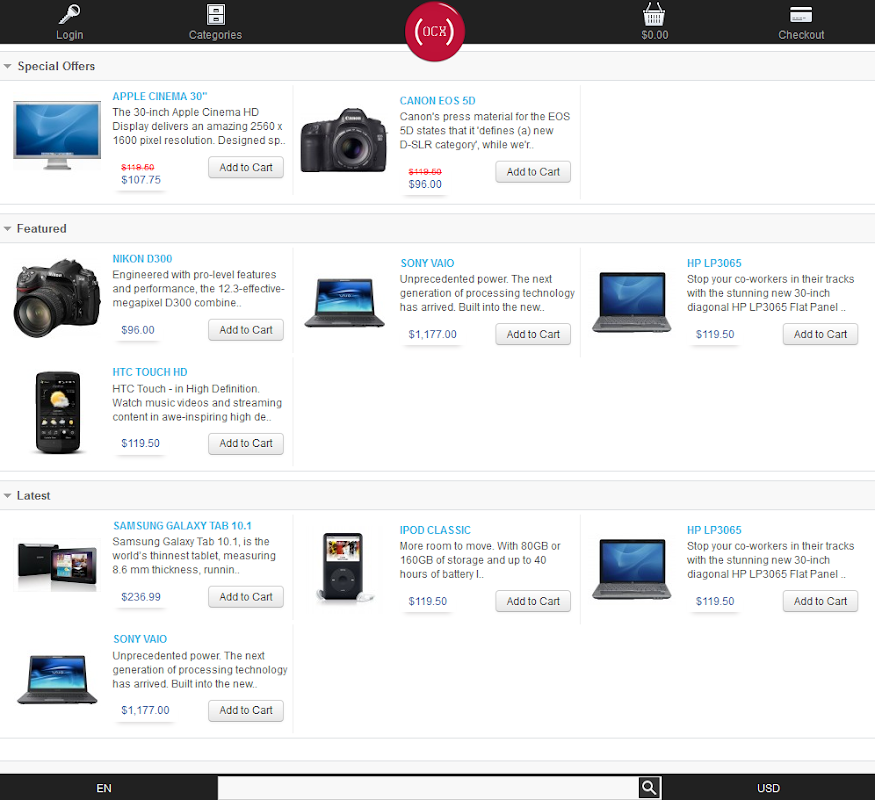The height and width of the screenshot is (800, 875).
Task: Click the Featured HP LP3065 laptop thumbnail
Action: pyautogui.click(x=632, y=302)
